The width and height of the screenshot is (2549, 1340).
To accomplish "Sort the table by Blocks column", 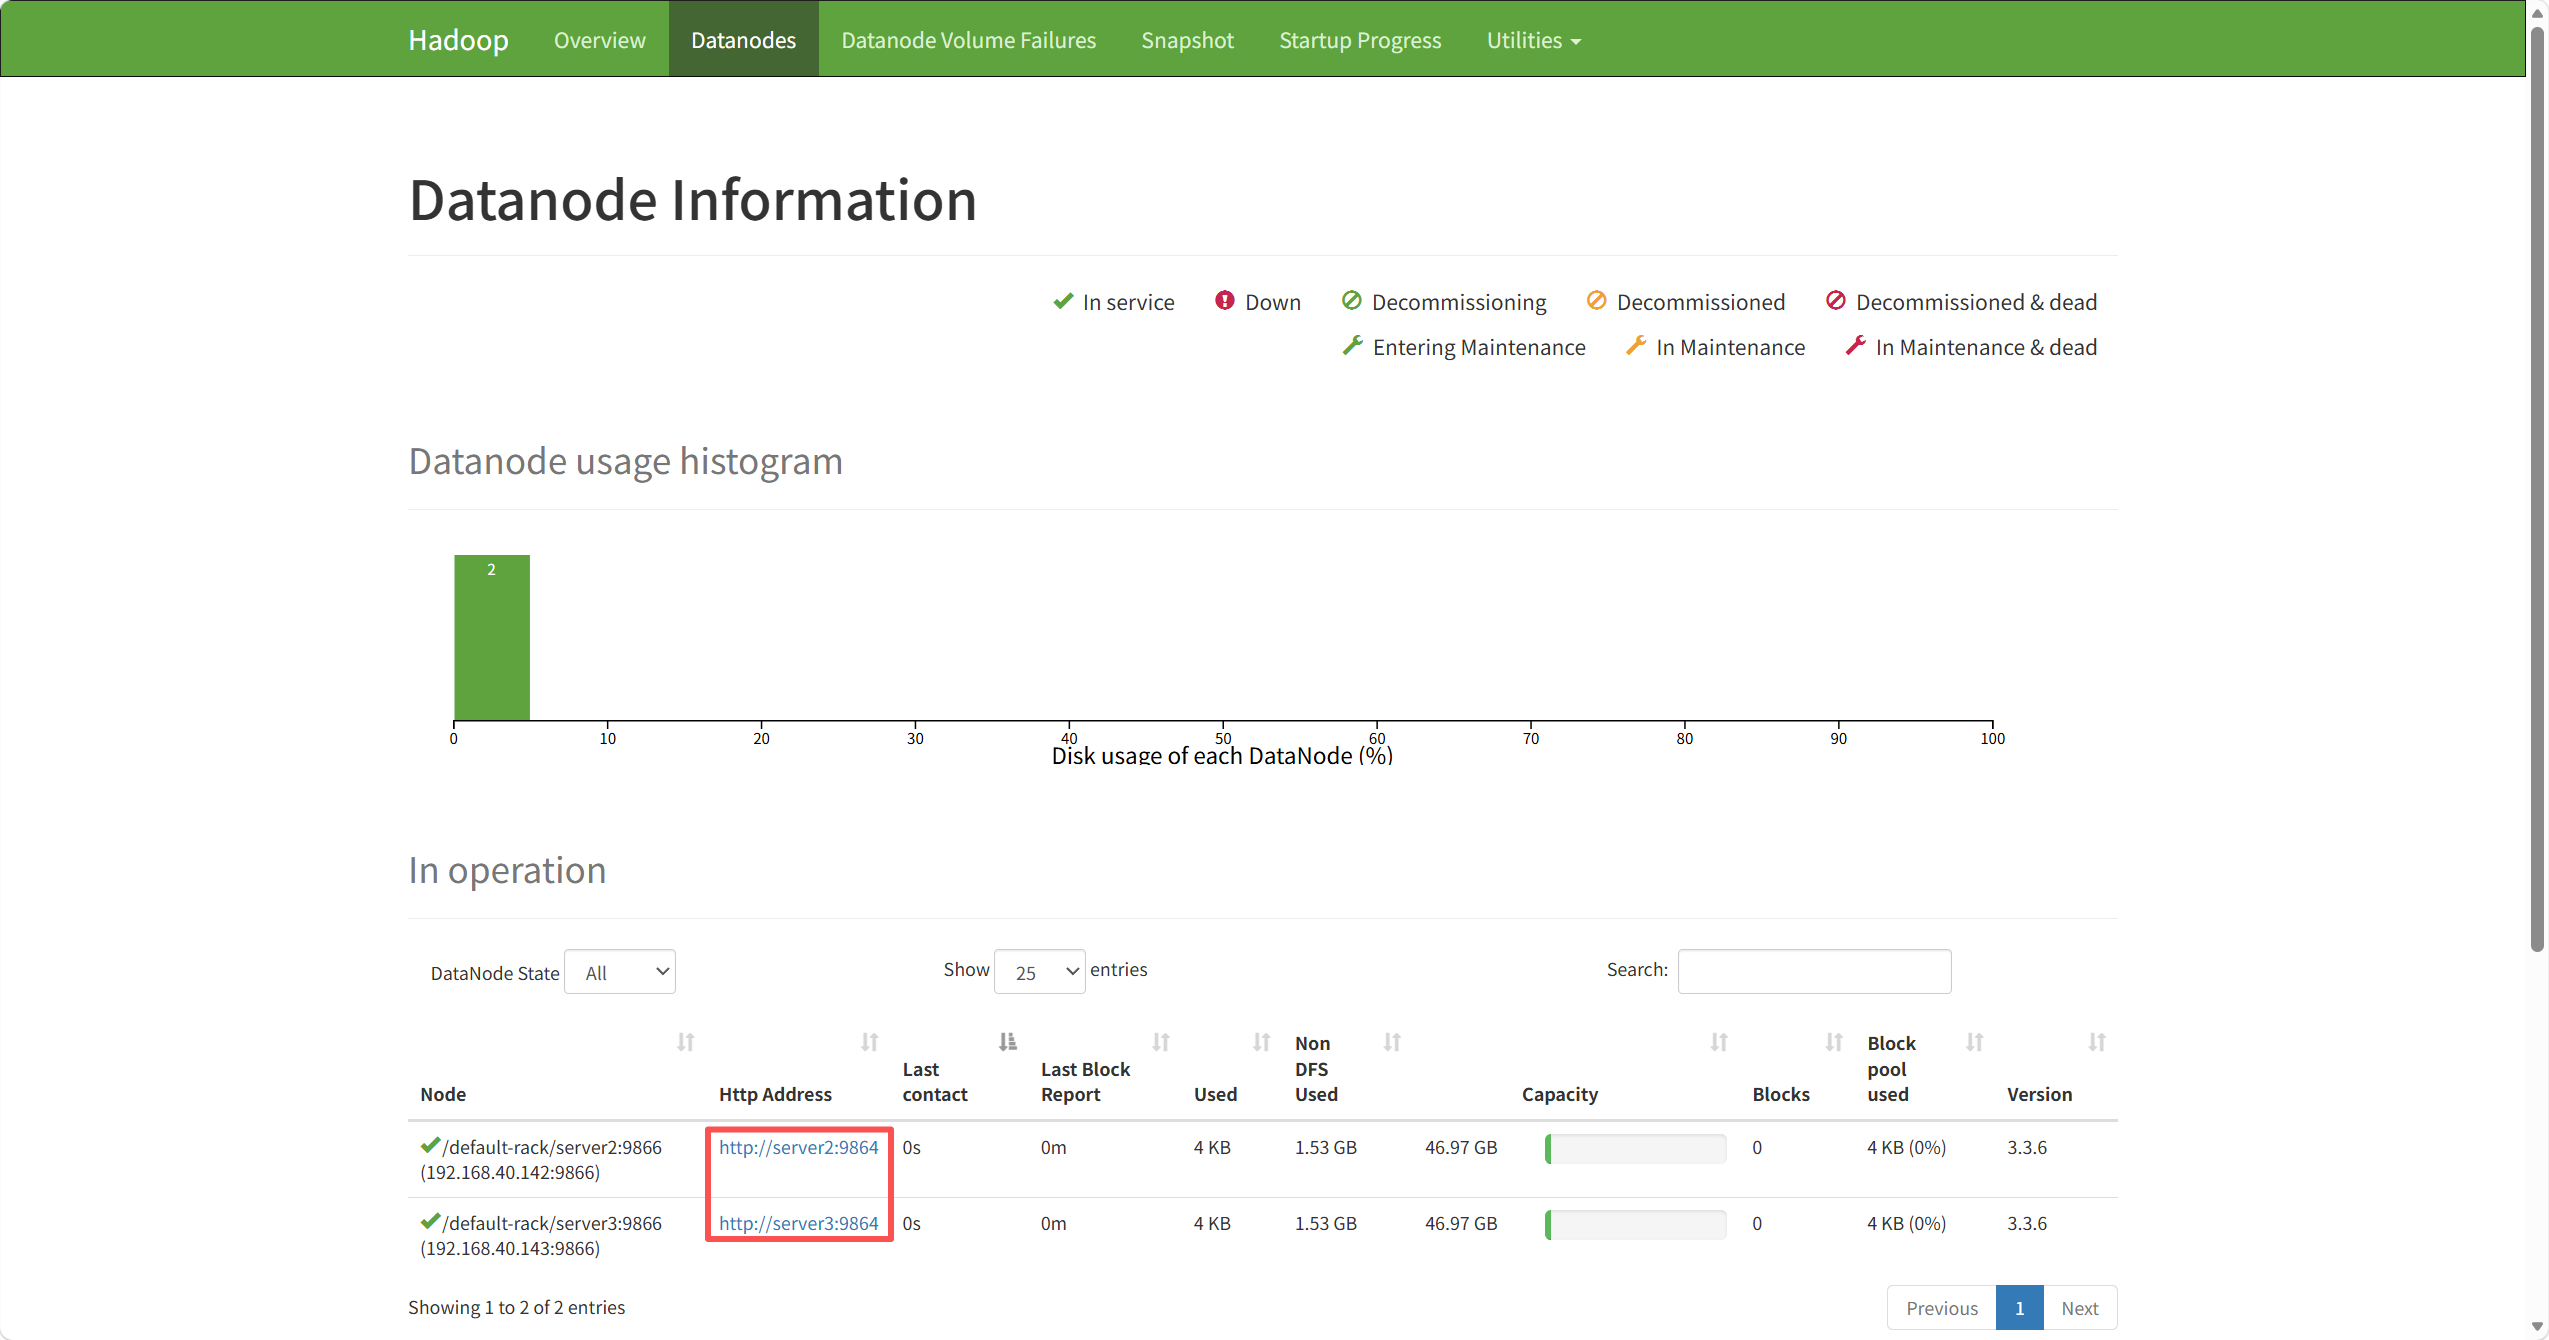I will [x=1833, y=1042].
